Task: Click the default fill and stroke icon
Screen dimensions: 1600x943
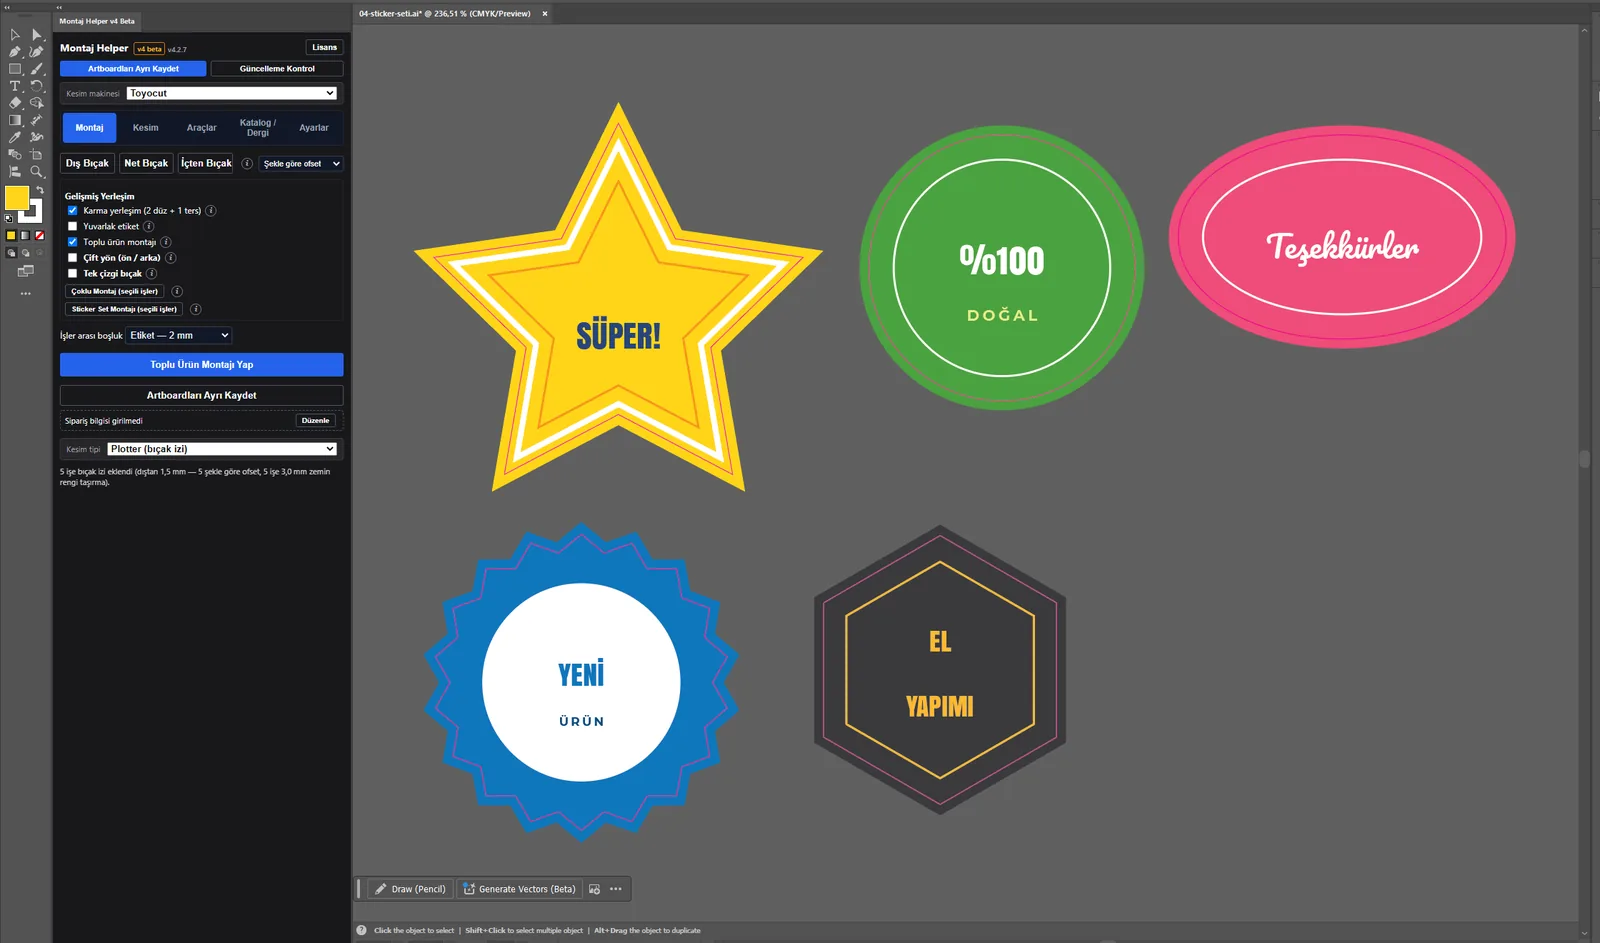Action: coord(9,218)
